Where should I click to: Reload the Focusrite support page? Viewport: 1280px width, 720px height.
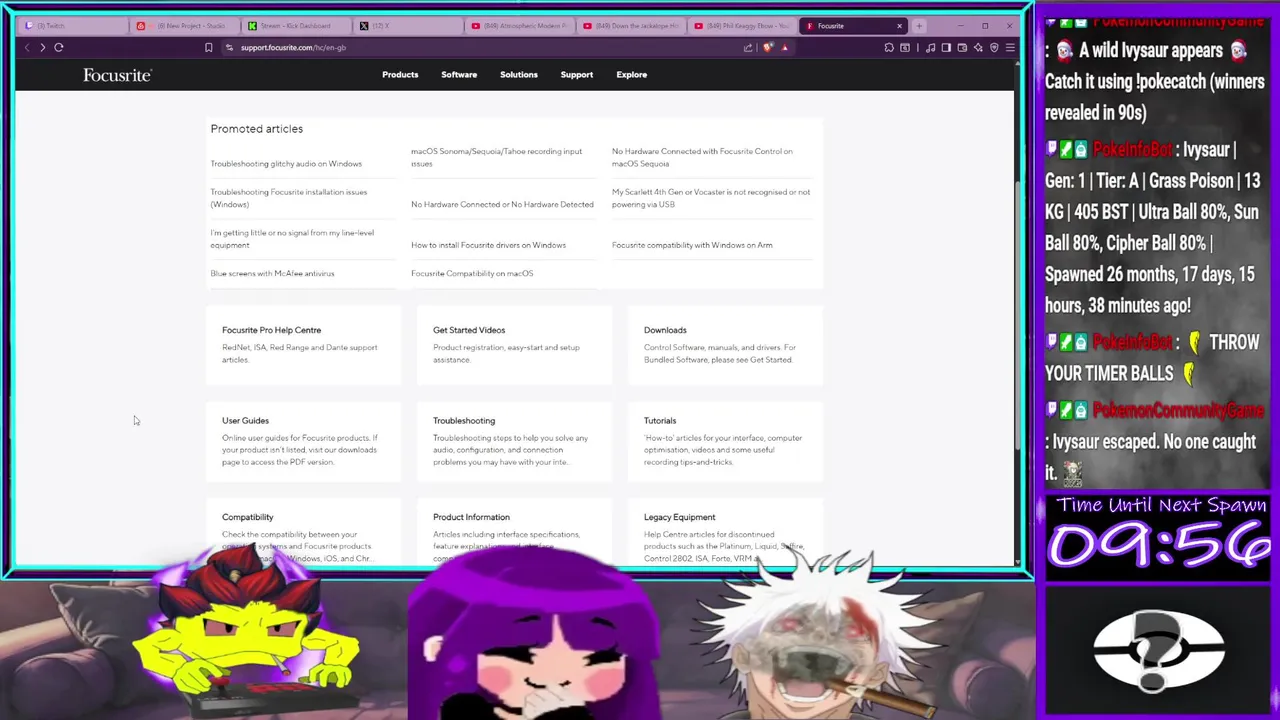tap(59, 47)
